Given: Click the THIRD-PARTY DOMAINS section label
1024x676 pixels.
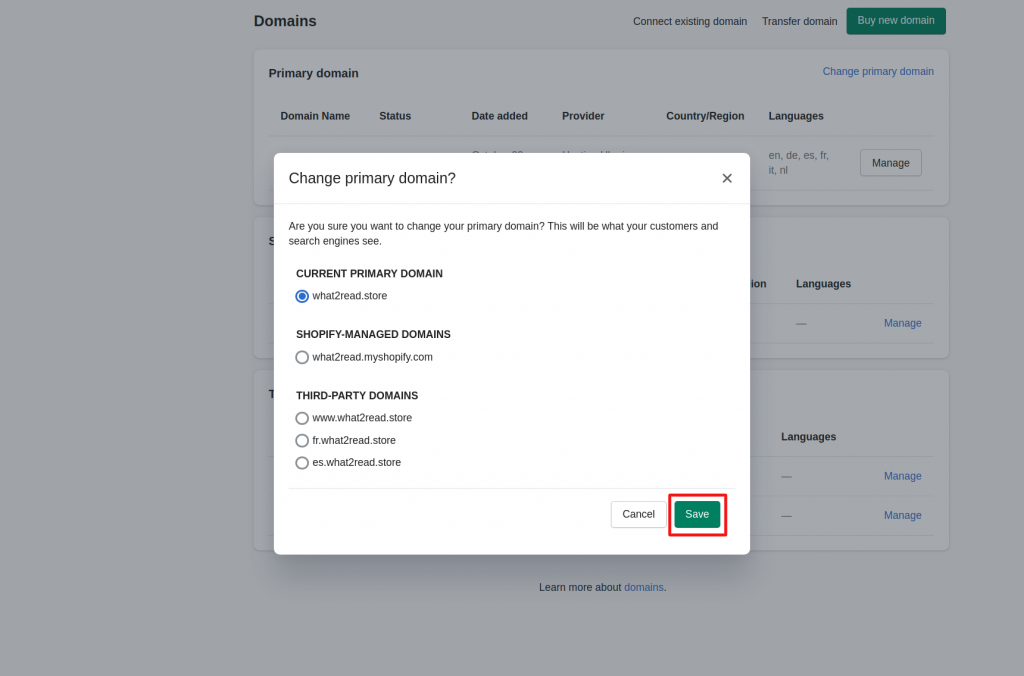Looking at the screenshot, I should (357, 396).
